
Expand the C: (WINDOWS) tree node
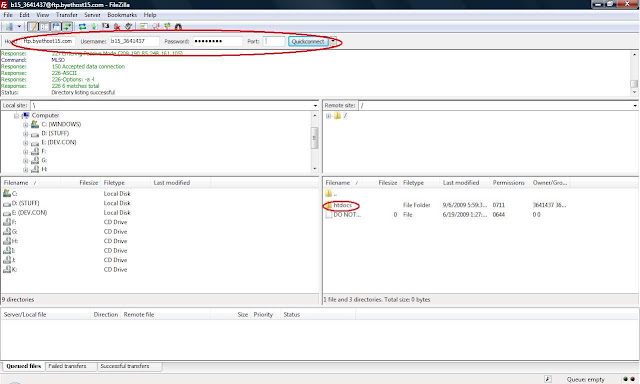25,125
